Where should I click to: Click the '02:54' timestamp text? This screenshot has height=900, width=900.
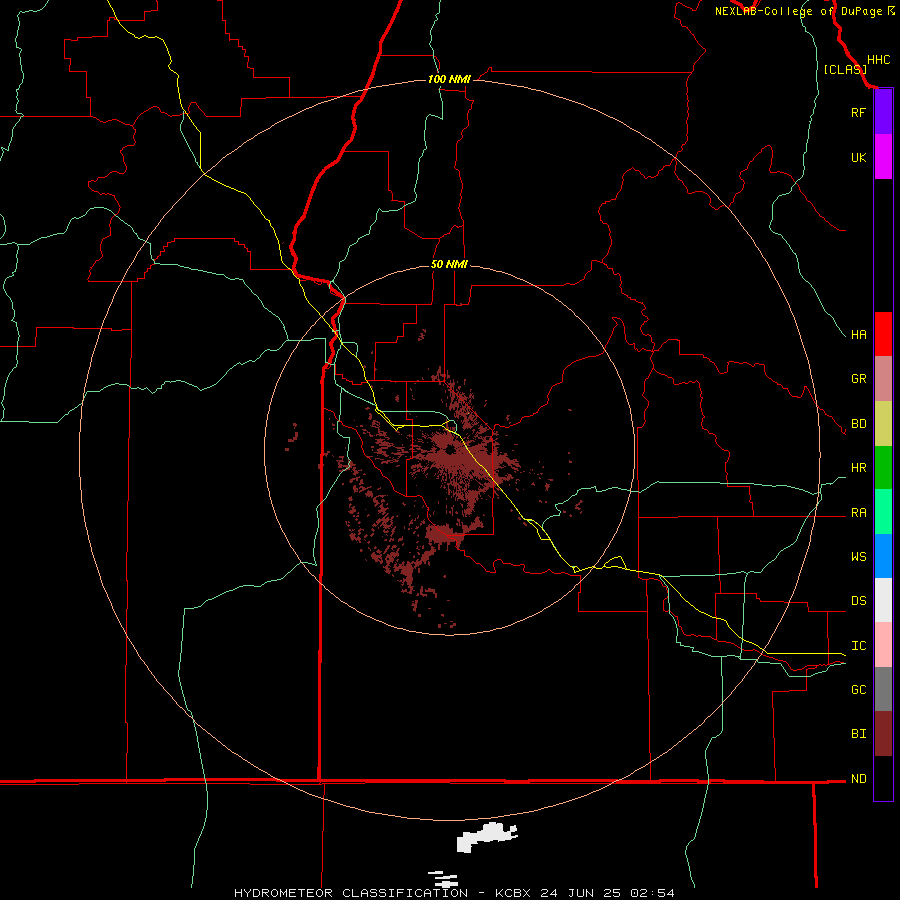click(x=652, y=893)
